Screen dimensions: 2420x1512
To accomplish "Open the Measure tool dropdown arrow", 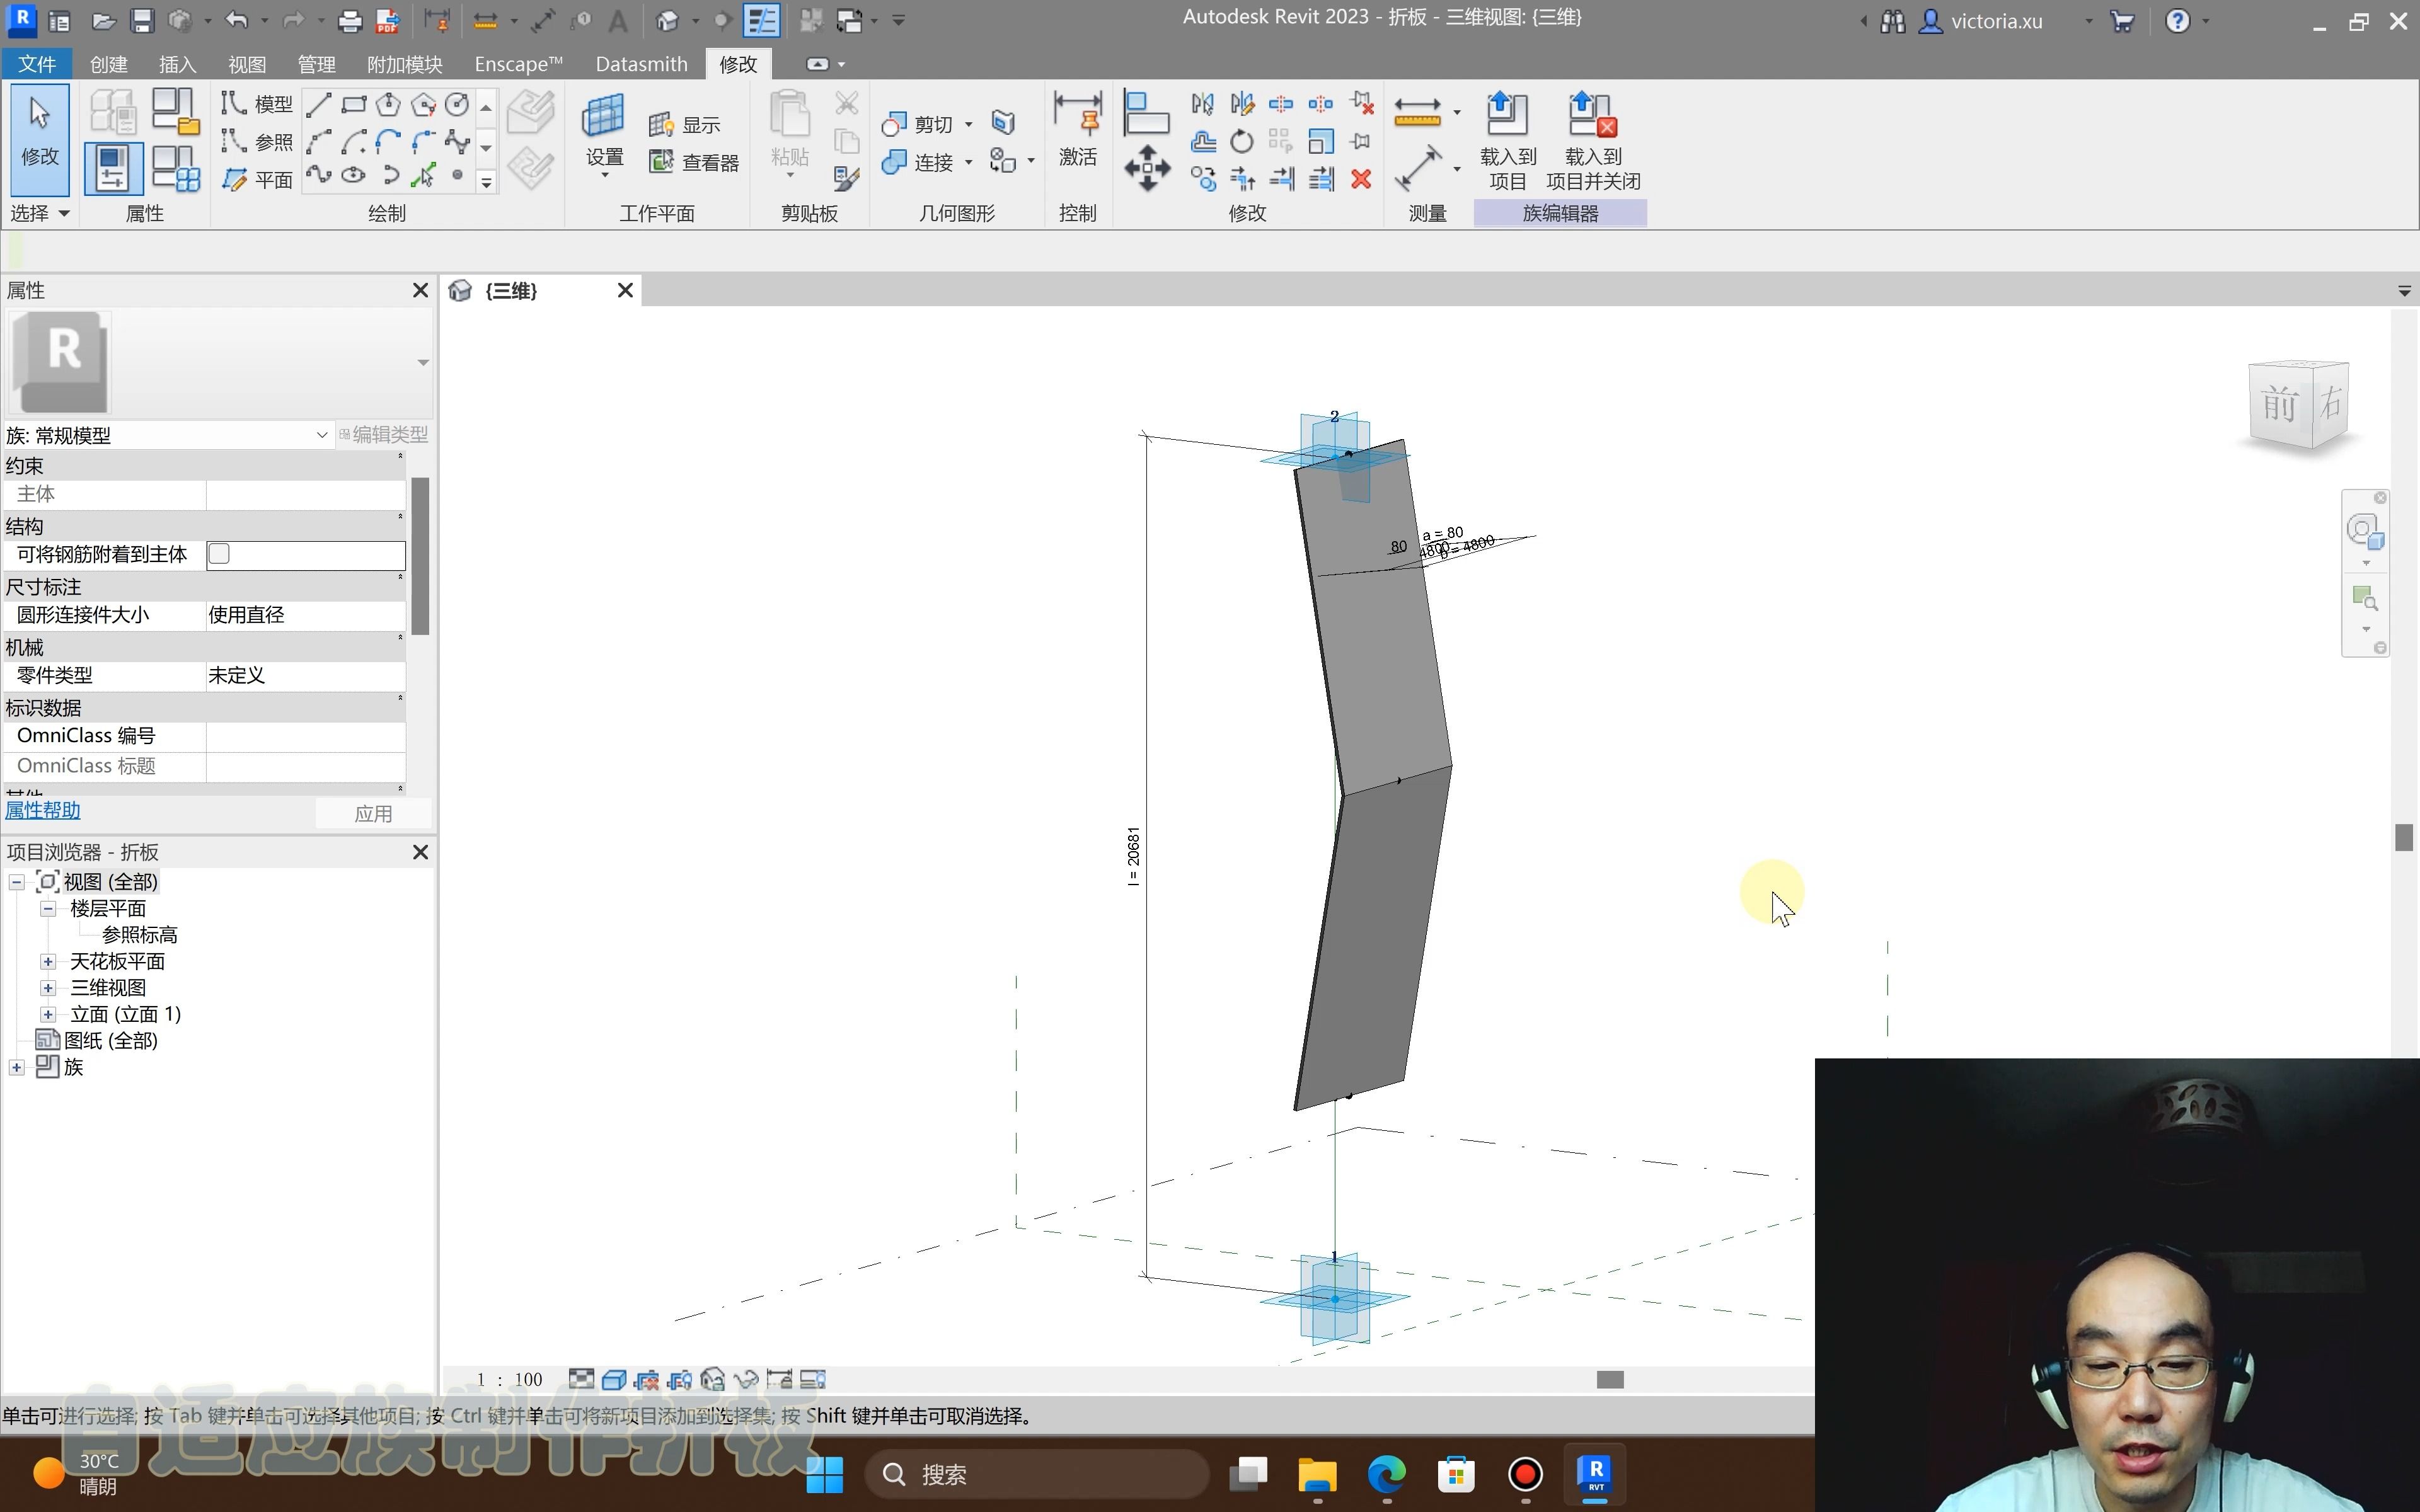I will point(1457,112).
